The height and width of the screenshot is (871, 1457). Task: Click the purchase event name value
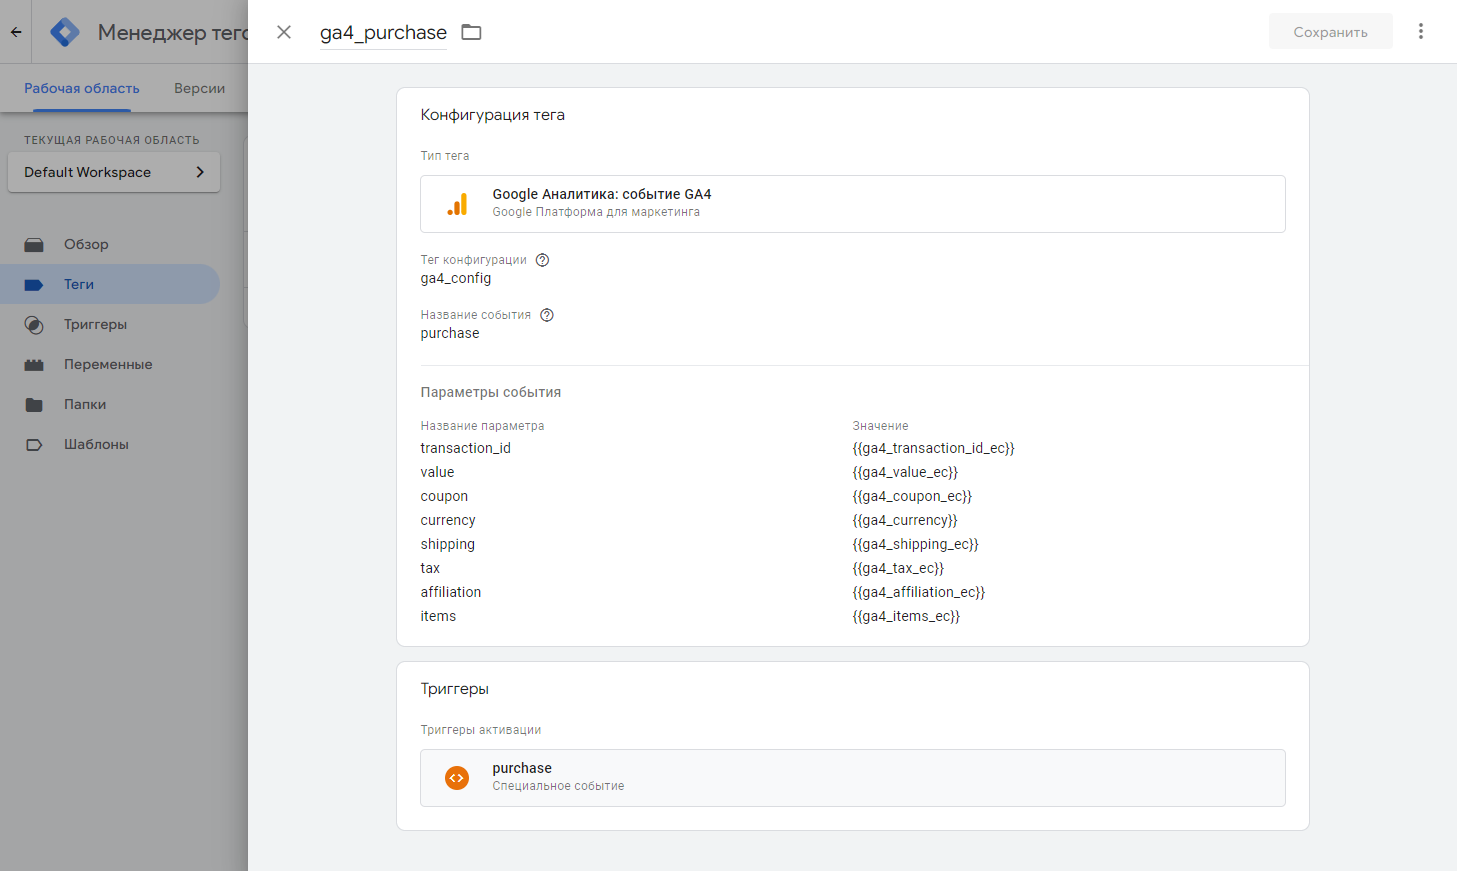click(450, 333)
